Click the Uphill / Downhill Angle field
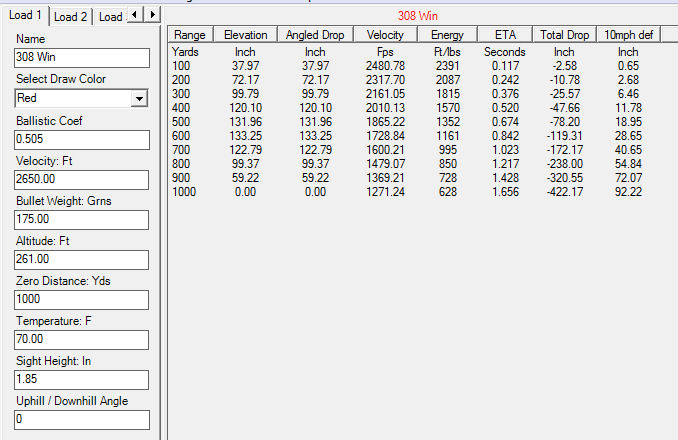The image size is (678, 440). click(82, 420)
